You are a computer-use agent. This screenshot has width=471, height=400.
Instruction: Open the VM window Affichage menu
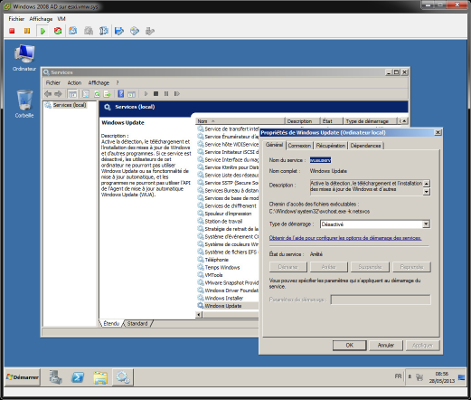tap(41, 19)
